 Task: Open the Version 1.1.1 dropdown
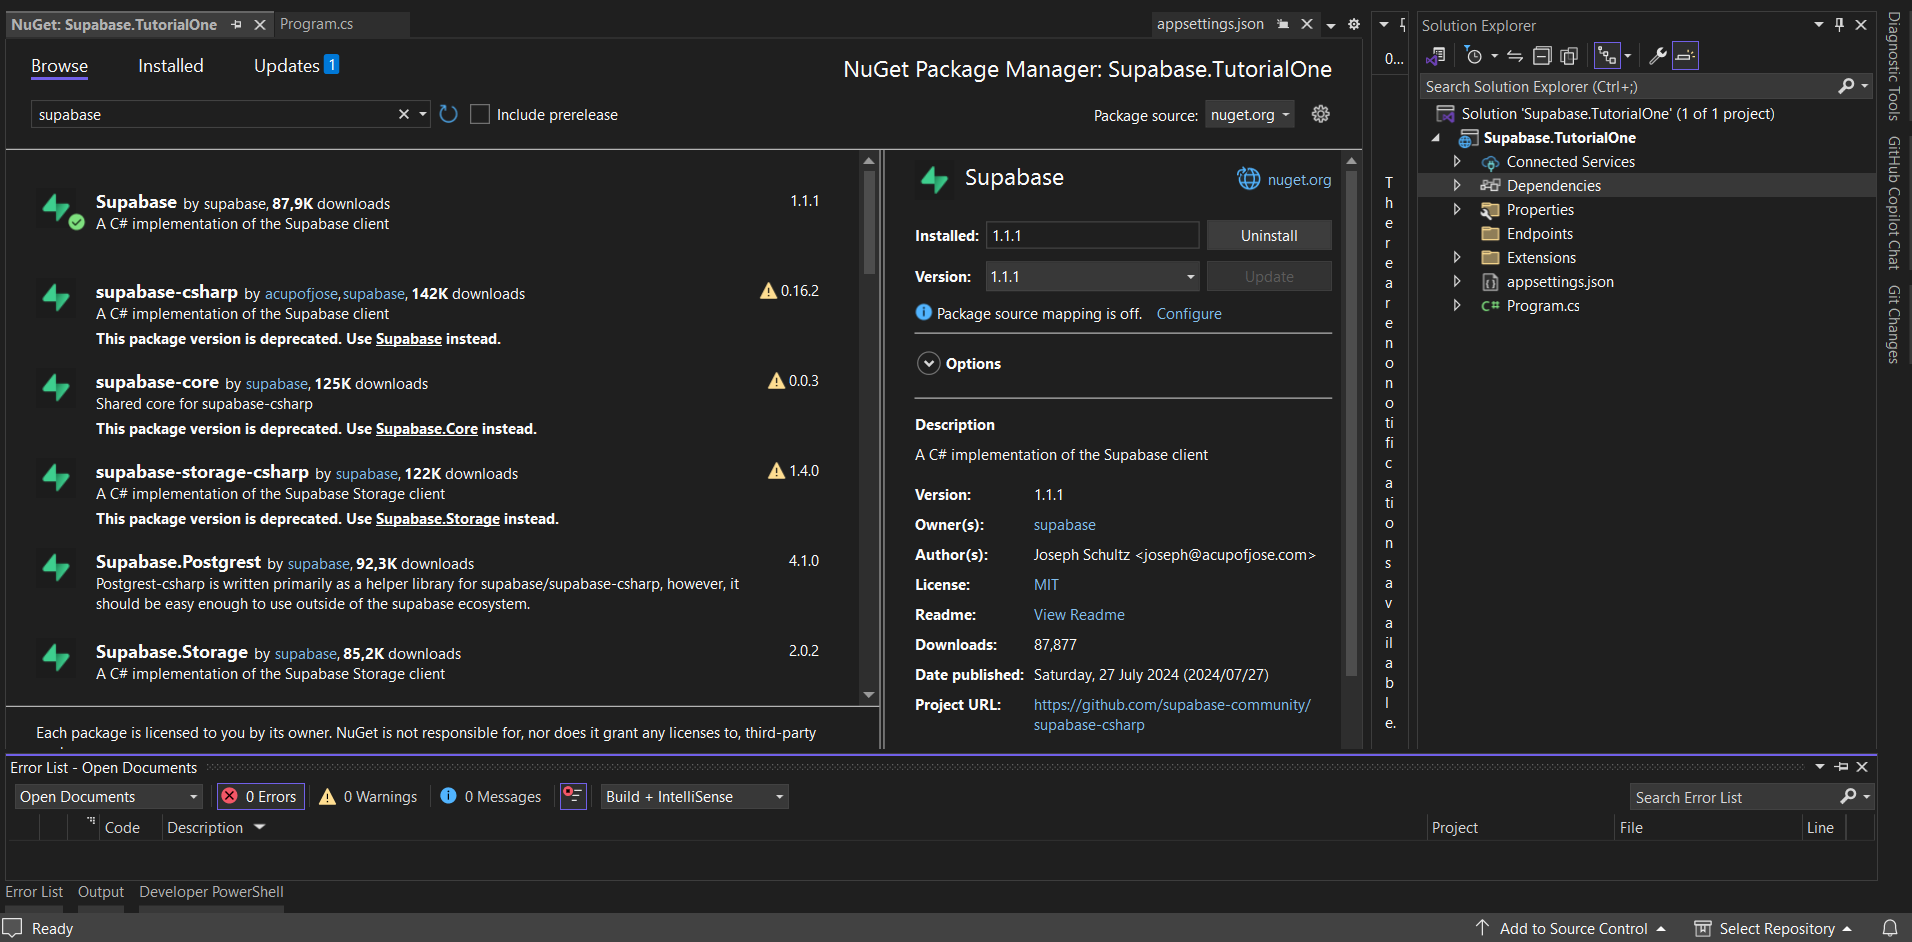[x=1092, y=277]
